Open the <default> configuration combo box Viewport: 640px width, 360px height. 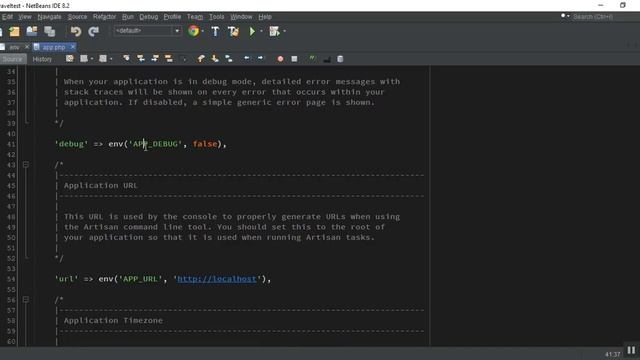pos(147,31)
